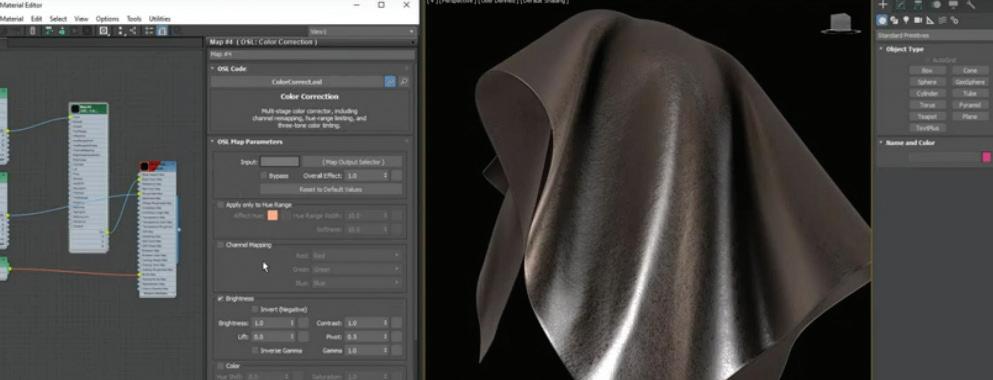Open the Options menu

pyautogui.click(x=107, y=19)
